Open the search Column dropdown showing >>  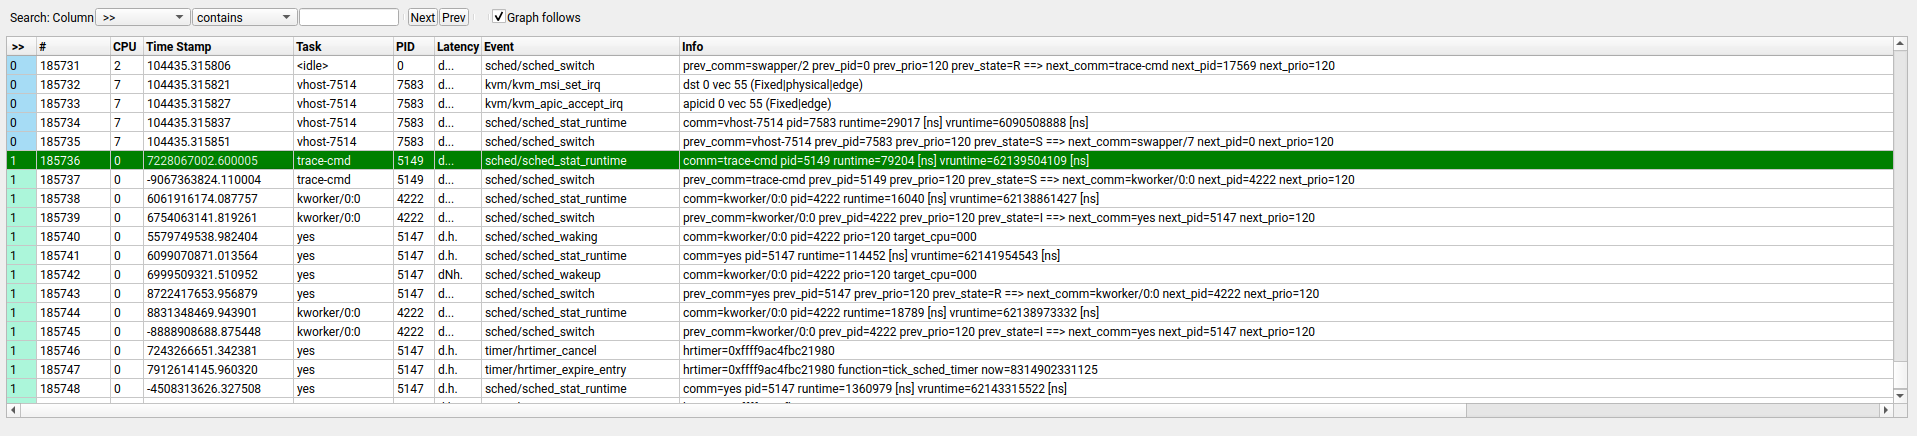143,17
